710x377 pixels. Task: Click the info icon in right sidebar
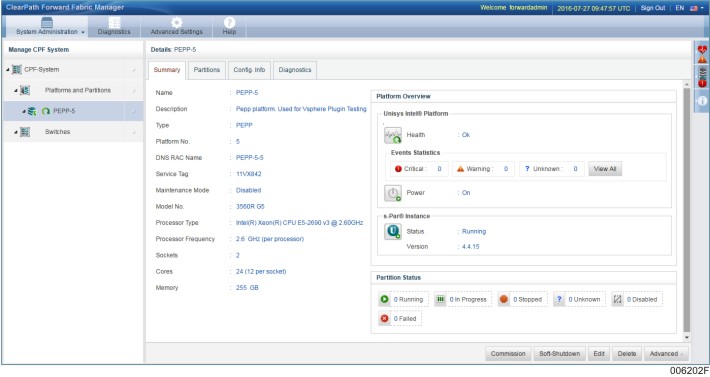(x=702, y=101)
